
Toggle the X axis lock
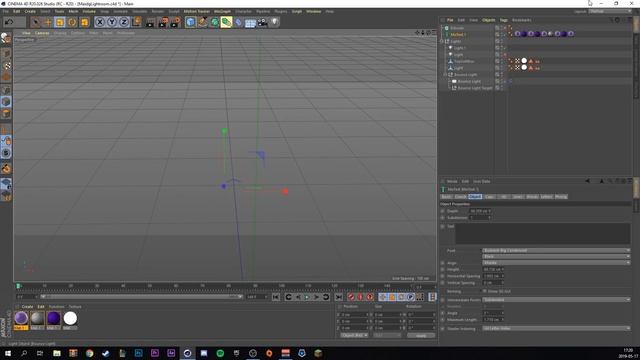pos(100,22)
